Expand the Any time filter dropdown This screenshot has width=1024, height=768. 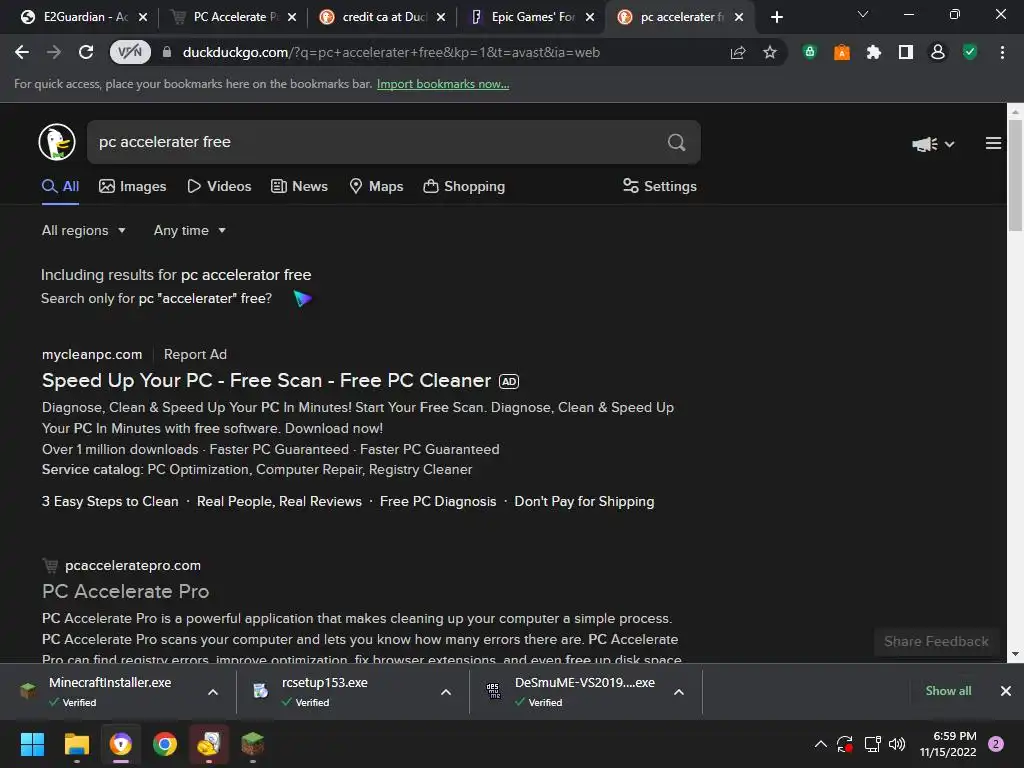(189, 231)
